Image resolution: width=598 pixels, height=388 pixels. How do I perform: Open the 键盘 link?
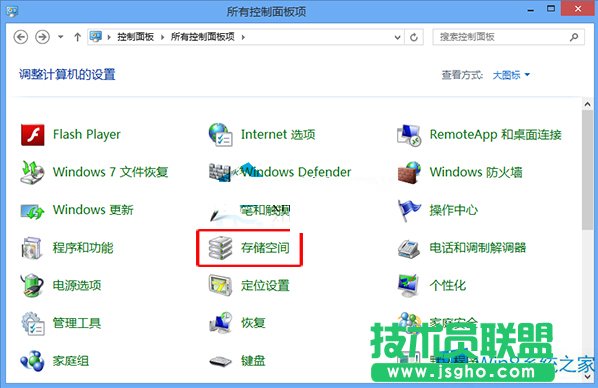tap(253, 361)
